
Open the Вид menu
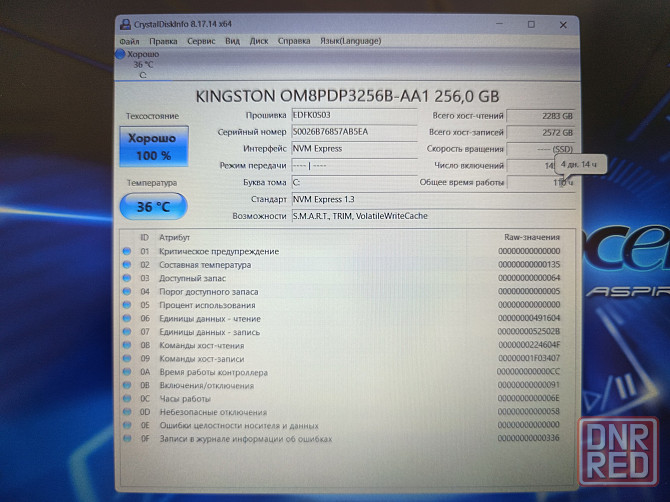point(232,41)
